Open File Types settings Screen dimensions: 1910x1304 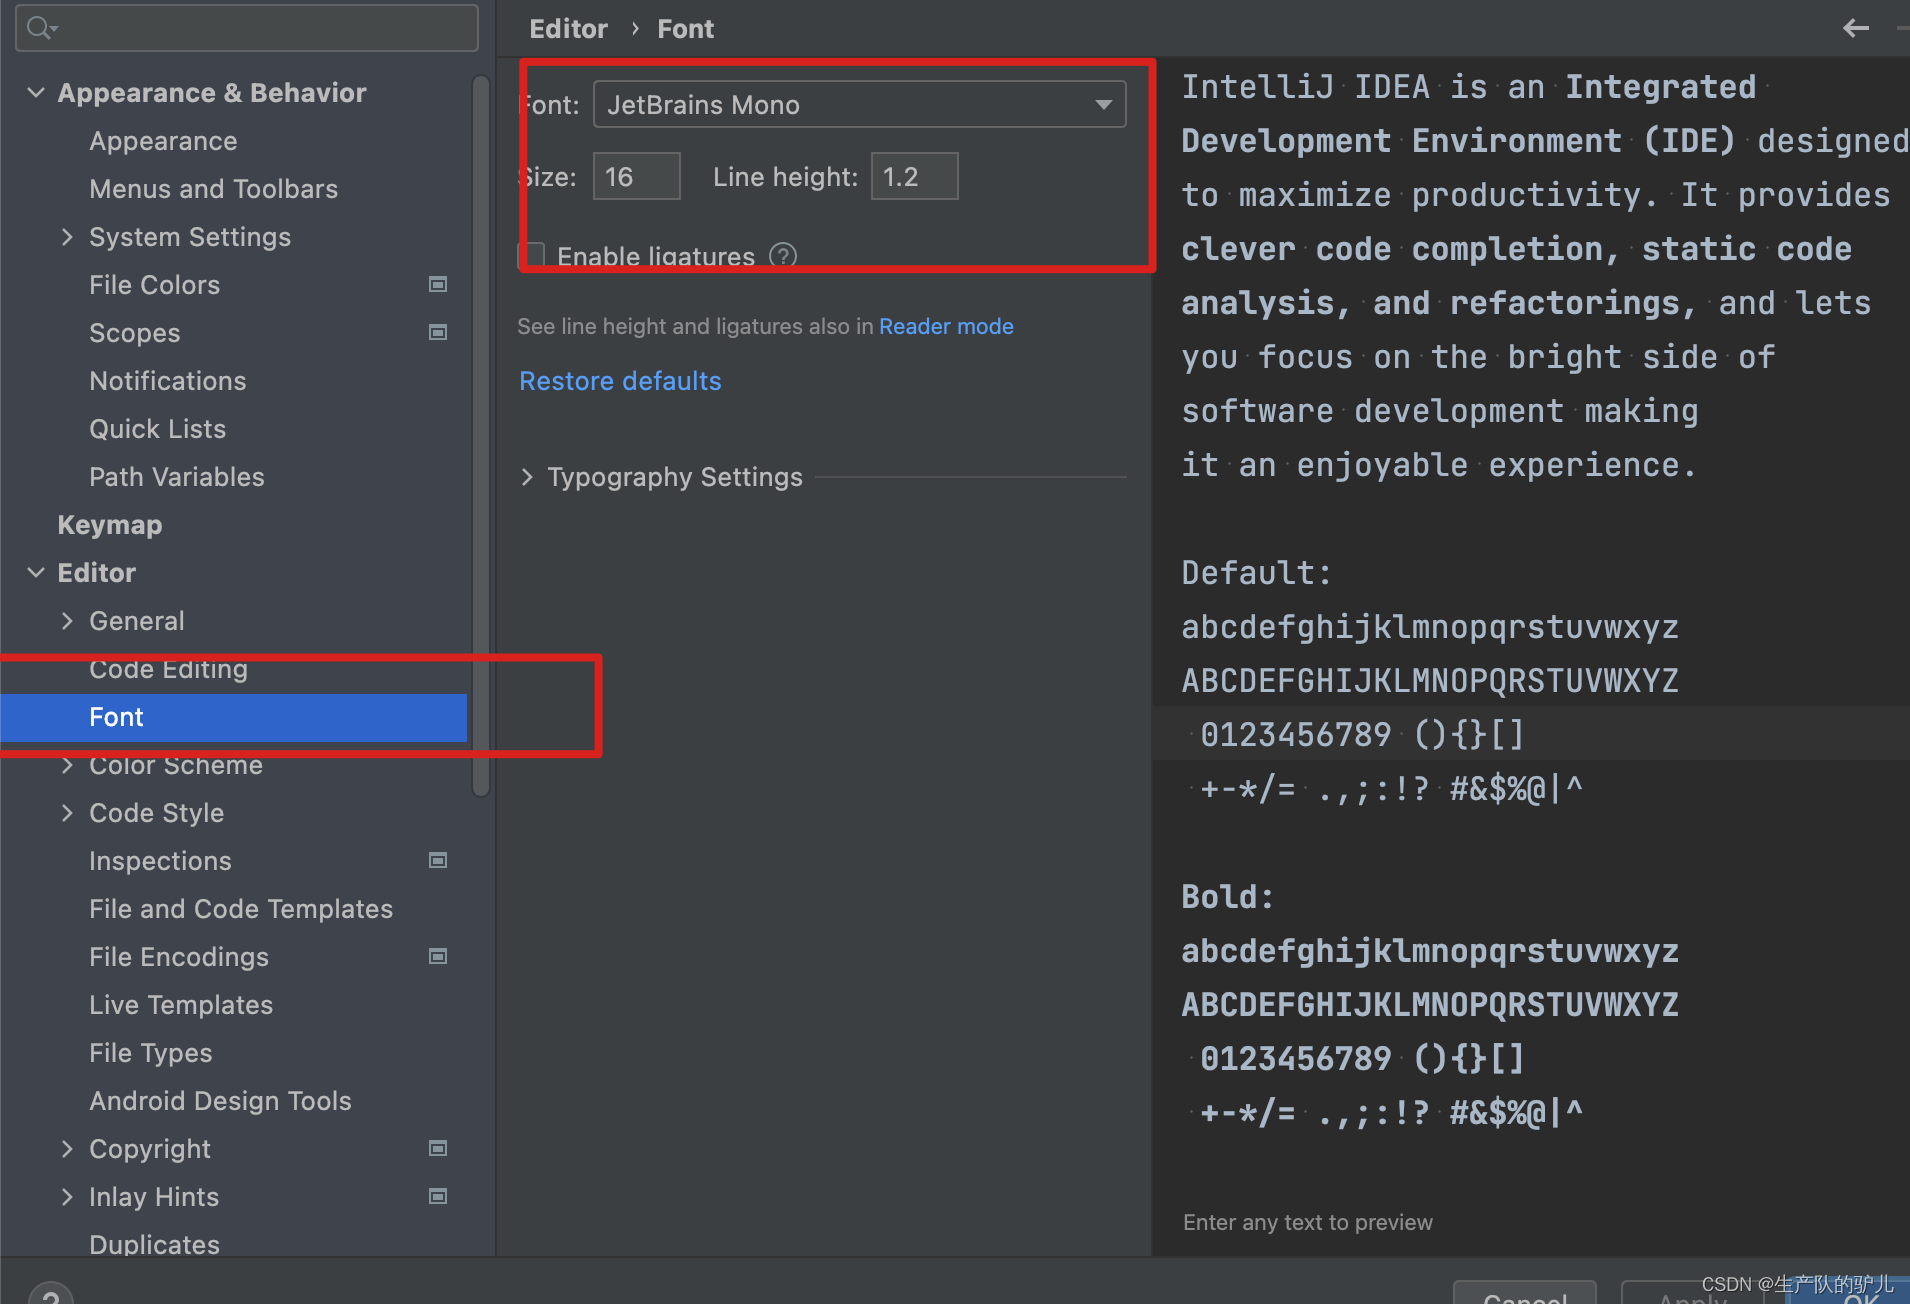point(150,1053)
